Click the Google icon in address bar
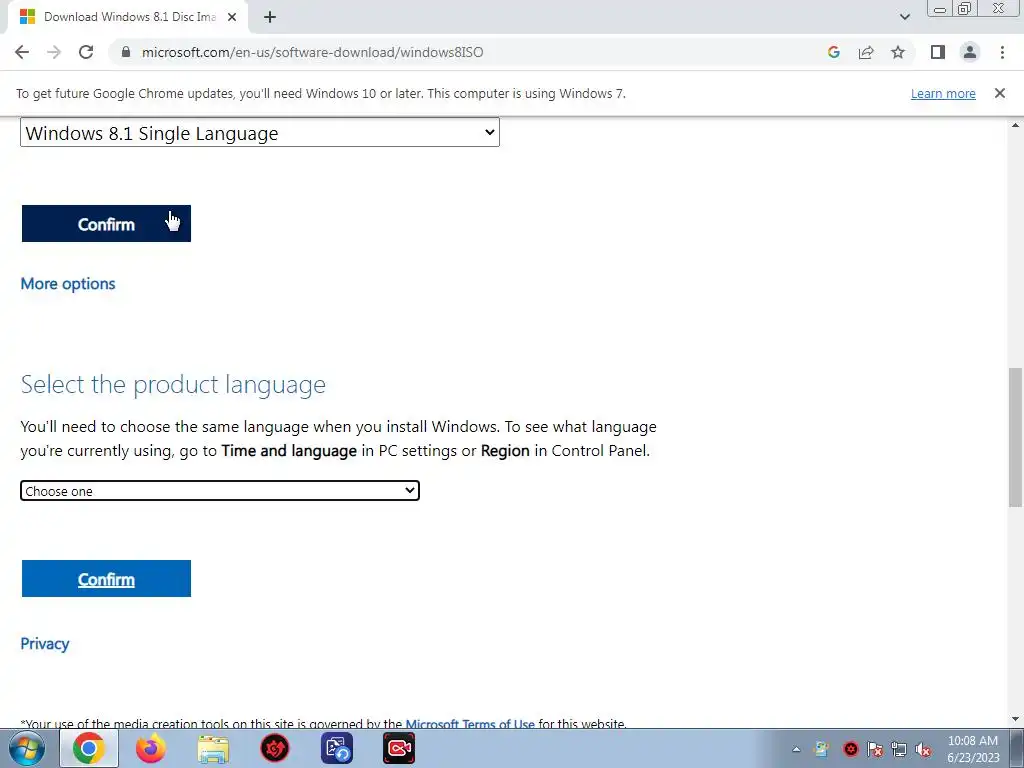The width and height of the screenshot is (1024, 768). [x=833, y=52]
